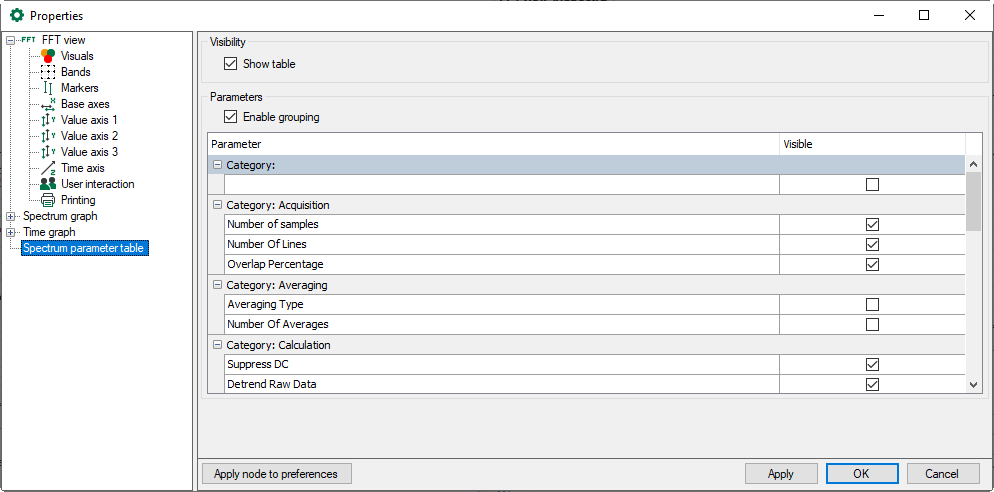The width and height of the screenshot is (994, 492).
Task: Expand the Spectrum graph tree node
Action: click(11, 216)
